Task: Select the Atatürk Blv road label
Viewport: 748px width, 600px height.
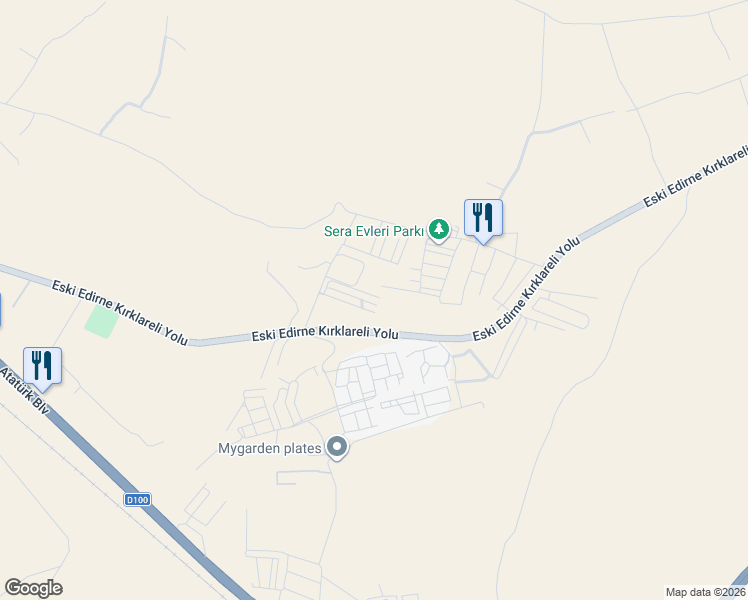Action: click(24, 390)
